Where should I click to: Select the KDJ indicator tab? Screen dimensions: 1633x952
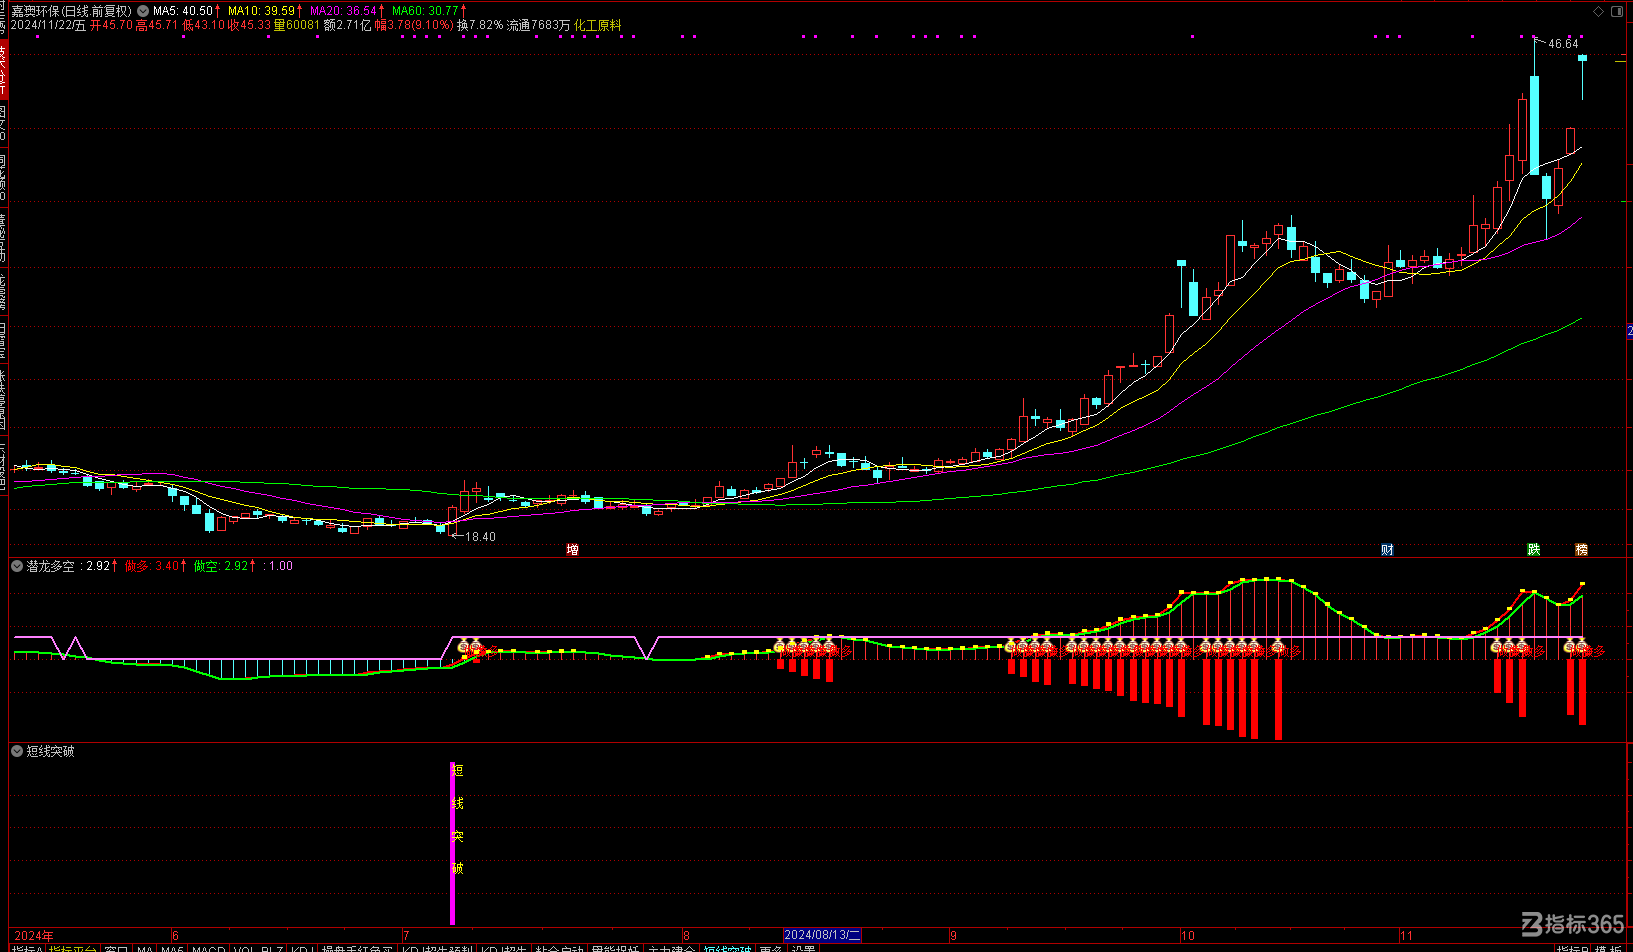[303, 949]
